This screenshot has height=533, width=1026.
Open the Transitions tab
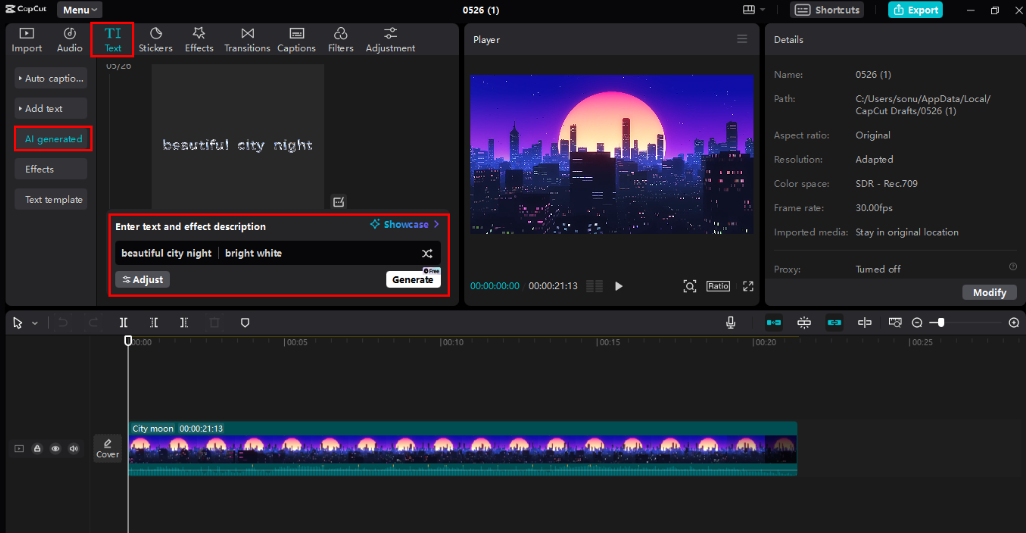247,40
